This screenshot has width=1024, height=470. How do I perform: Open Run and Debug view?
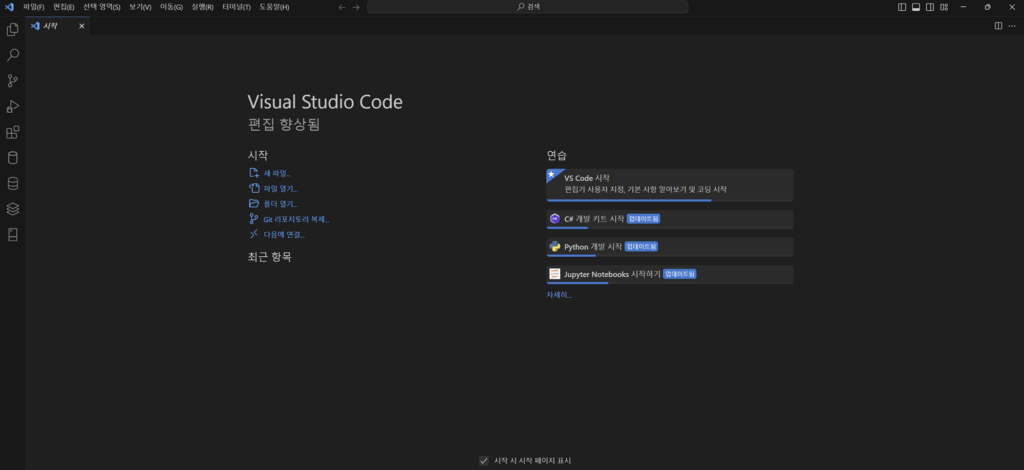[12, 106]
